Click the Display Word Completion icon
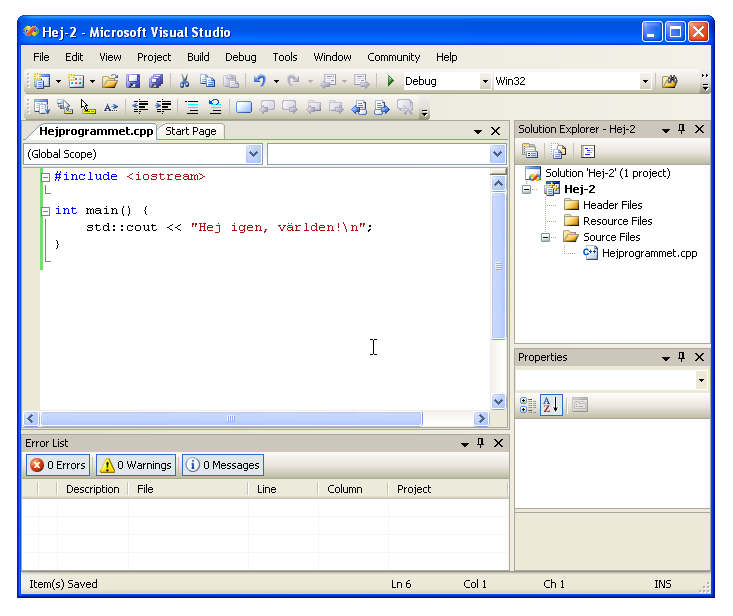 click(x=111, y=107)
